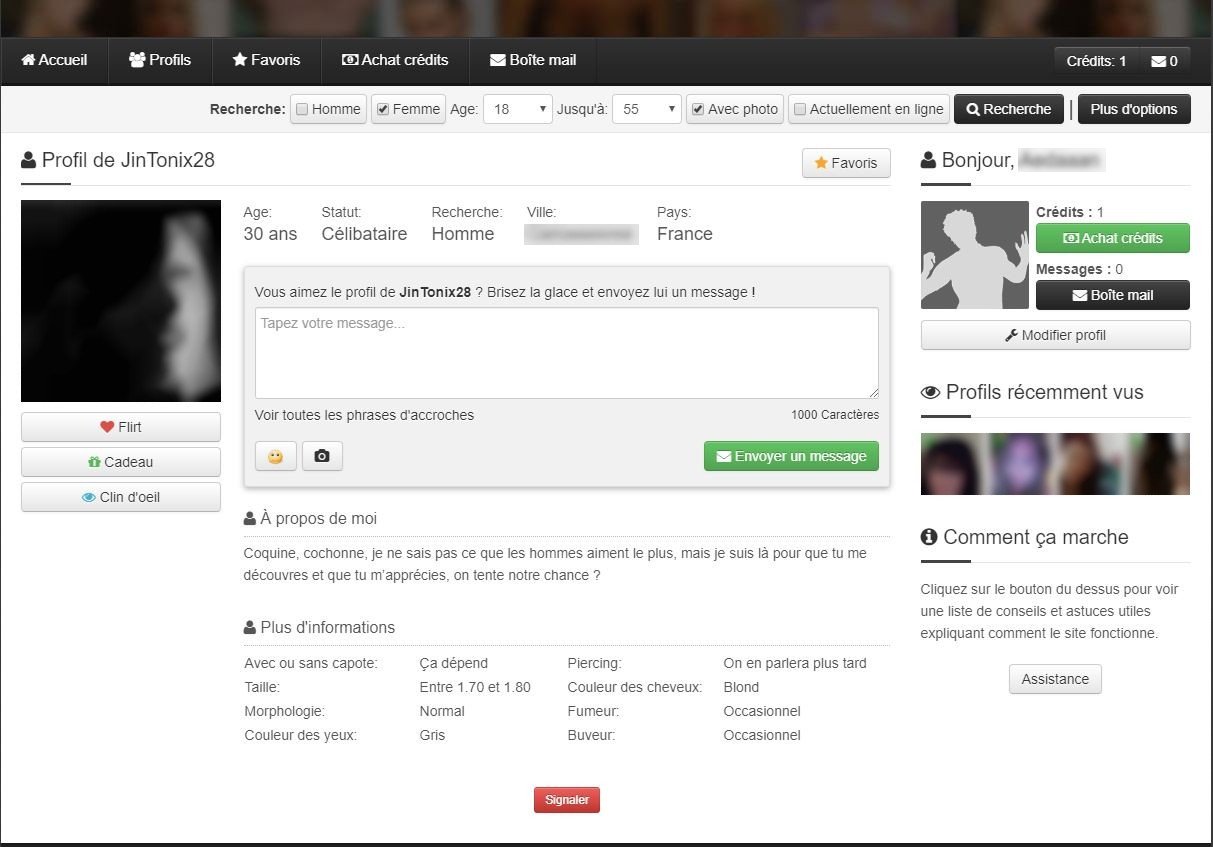Go to the Accueil menu item
This screenshot has width=1213, height=847.
click(x=54, y=60)
